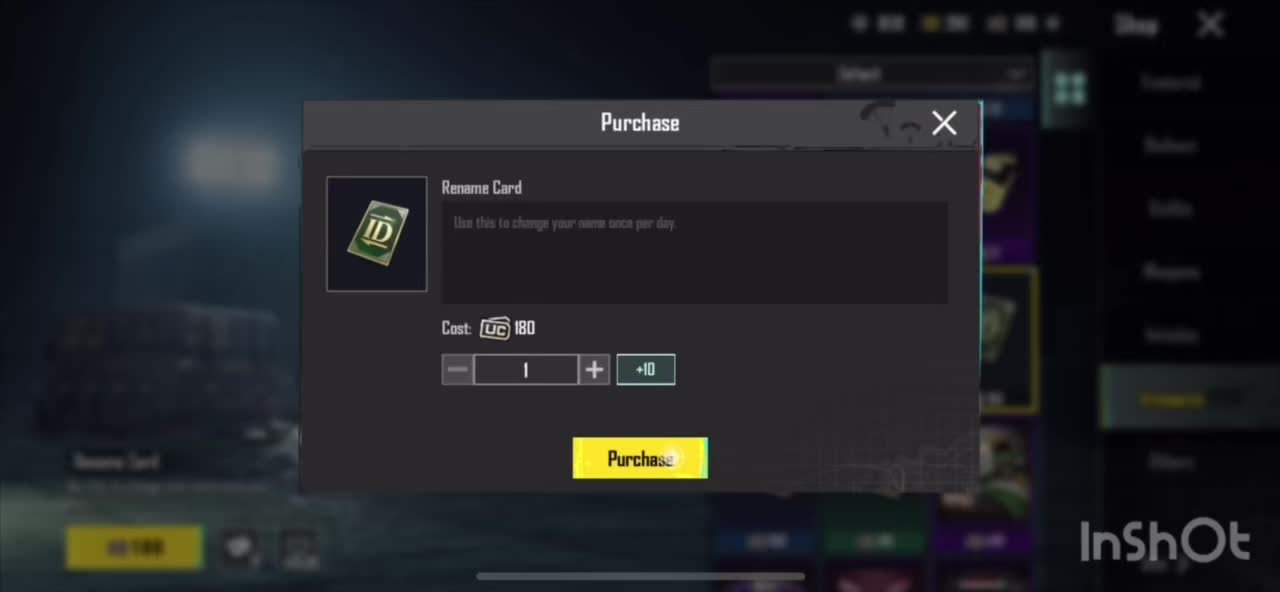Screen dimensions: 1280x592
Task: Decrease quantity with the minus button
Action: (x=458, y=370)
